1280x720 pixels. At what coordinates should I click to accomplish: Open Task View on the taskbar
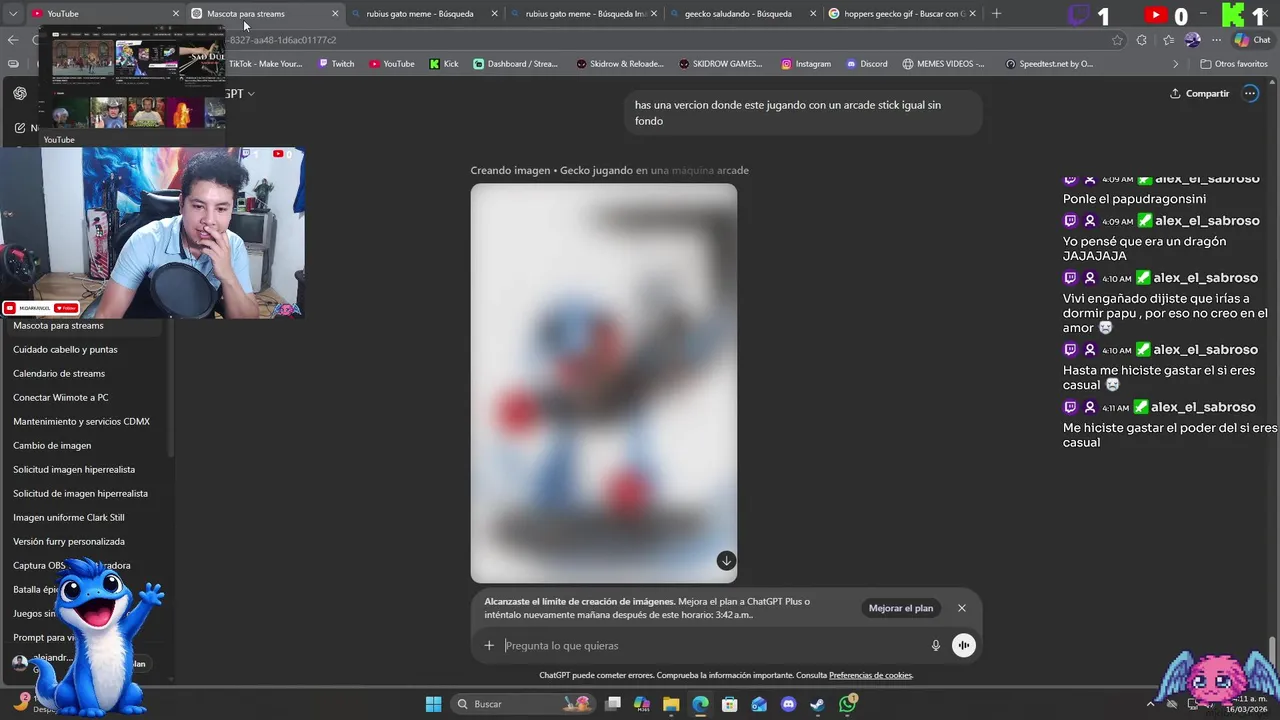[x=613, y=704]
